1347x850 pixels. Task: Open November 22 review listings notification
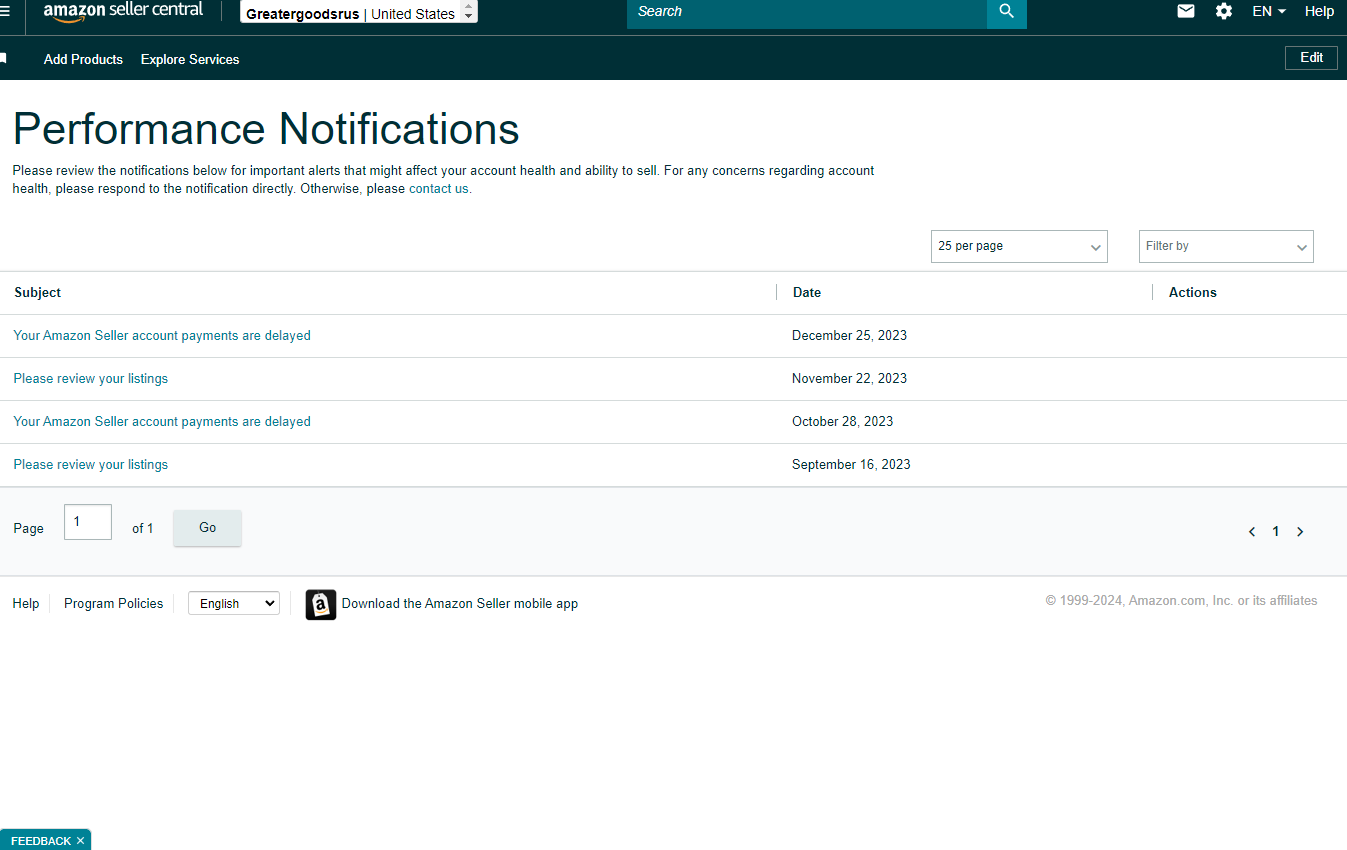click(91, 379)
